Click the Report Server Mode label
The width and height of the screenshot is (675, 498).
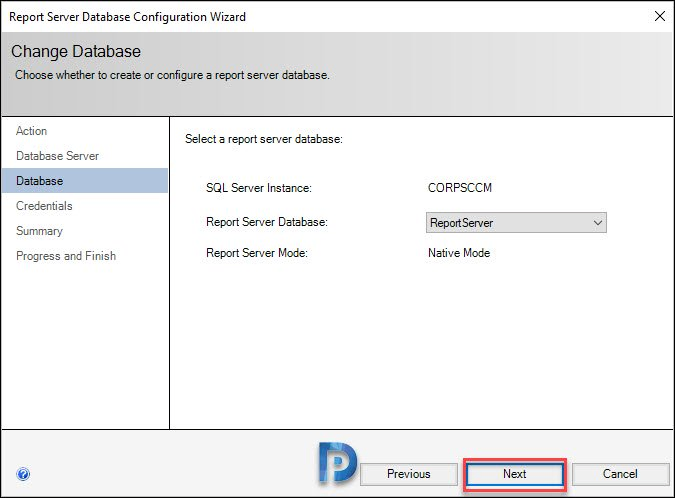[x=257, y=253]
